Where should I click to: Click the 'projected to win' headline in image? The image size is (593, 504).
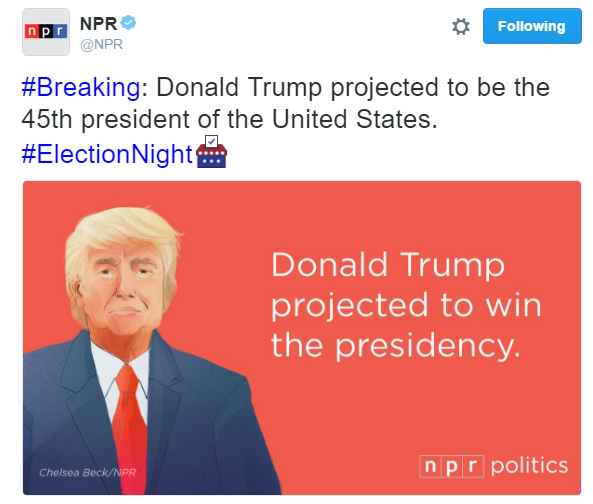[406, 306]
